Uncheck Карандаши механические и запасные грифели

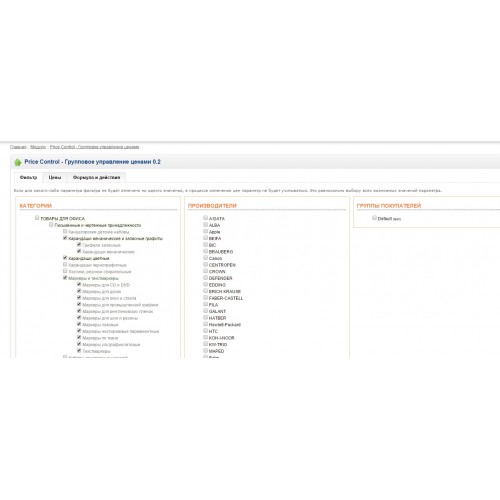click(65, 238)
